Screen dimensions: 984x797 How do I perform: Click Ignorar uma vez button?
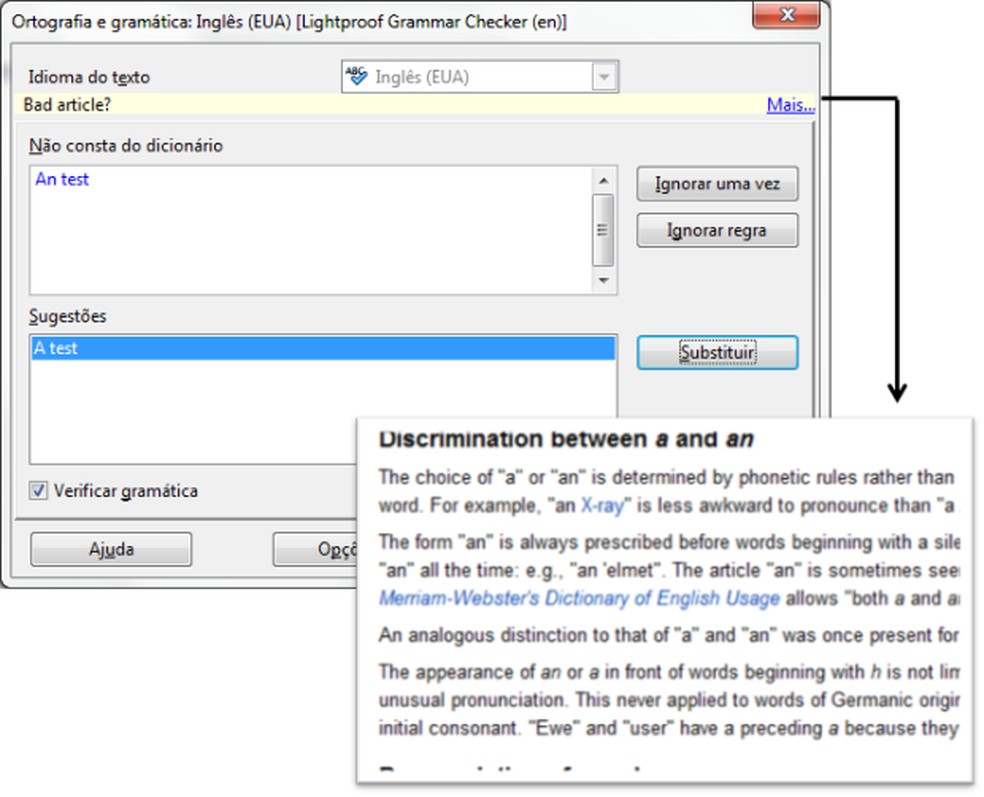click(x=717, y=184)
